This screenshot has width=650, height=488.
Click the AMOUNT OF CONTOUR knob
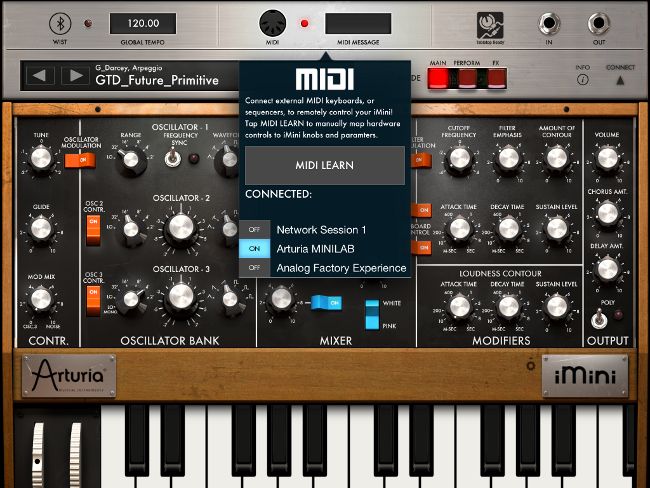(x=557, y=158)
